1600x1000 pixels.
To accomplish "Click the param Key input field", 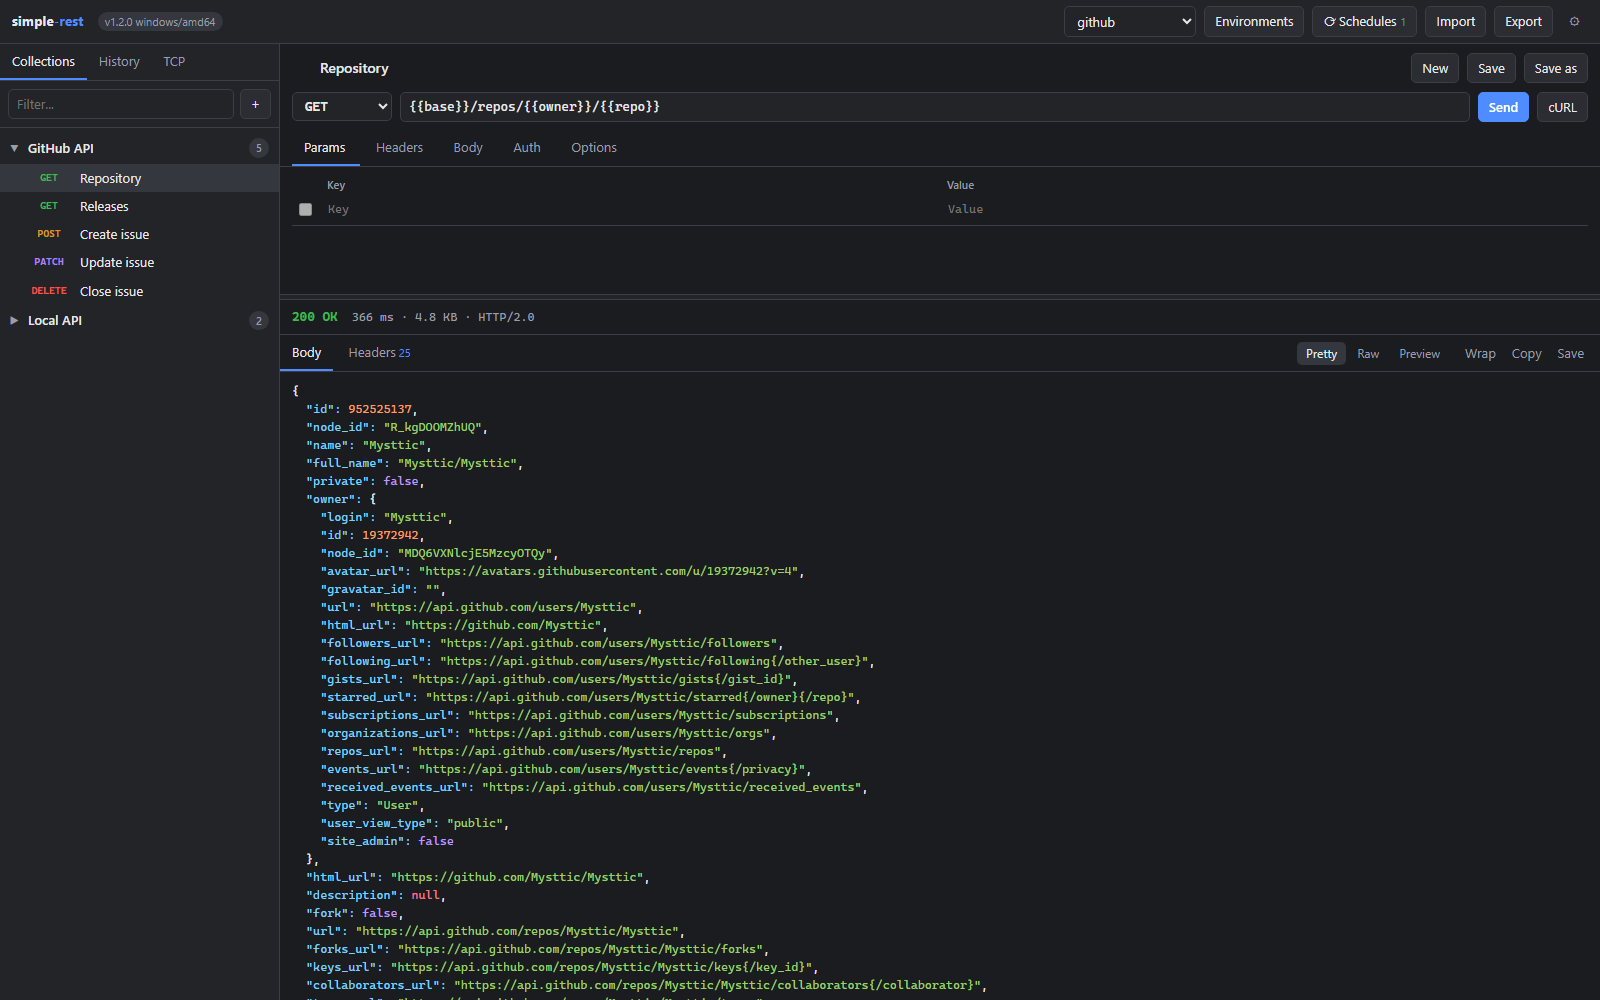I will click(630, 209).
